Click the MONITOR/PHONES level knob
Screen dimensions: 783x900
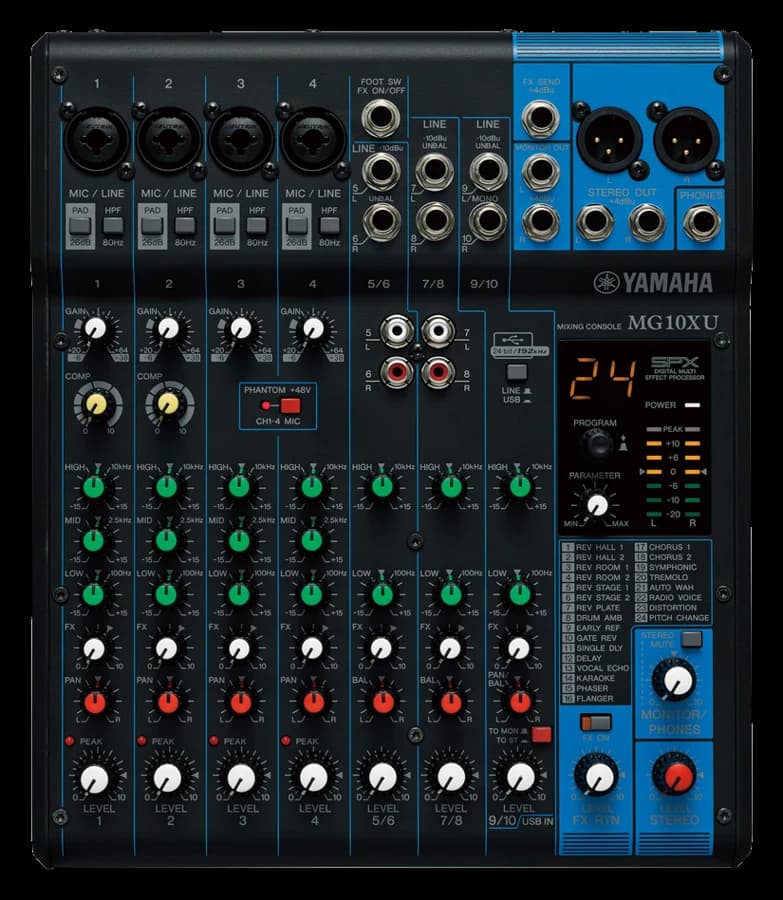(677, 680)
